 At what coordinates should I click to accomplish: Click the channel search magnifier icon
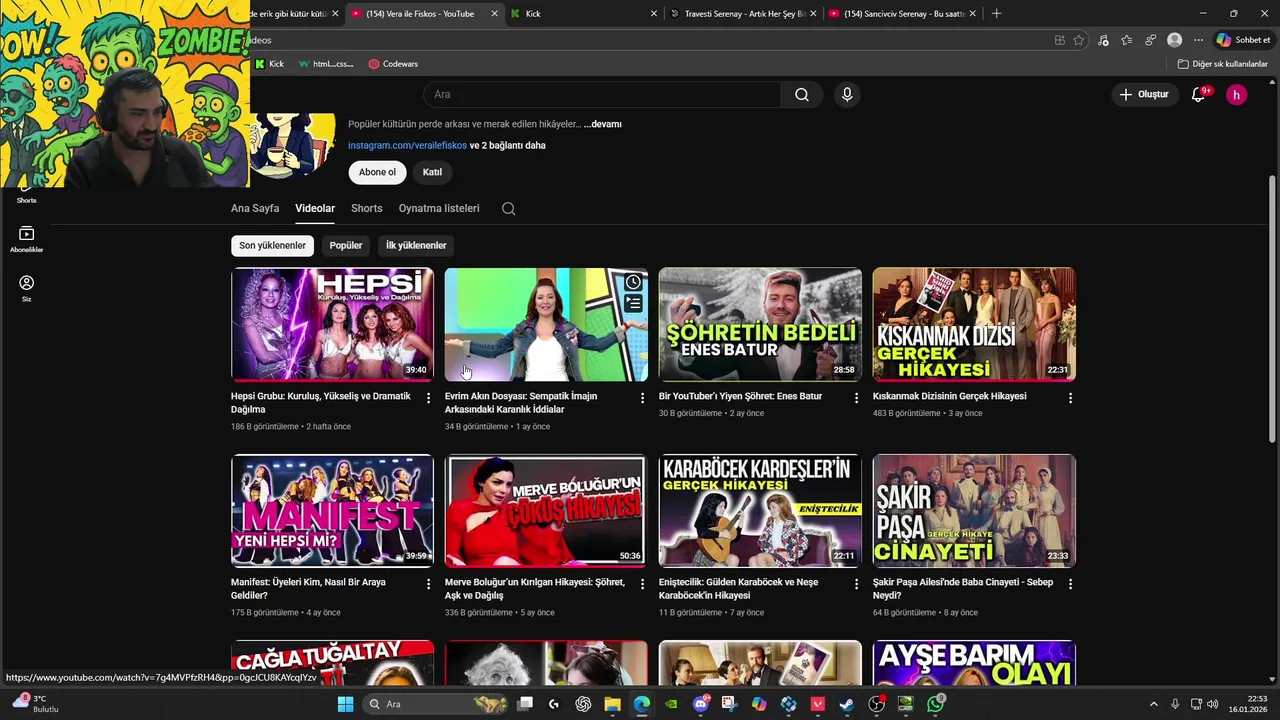tap(508, 209)
